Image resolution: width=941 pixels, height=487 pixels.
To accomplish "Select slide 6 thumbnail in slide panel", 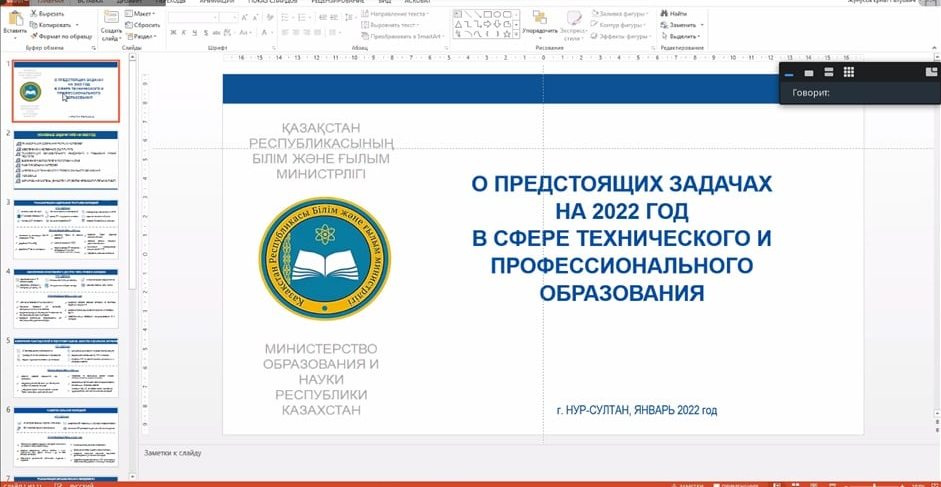I will click(66, 437).
